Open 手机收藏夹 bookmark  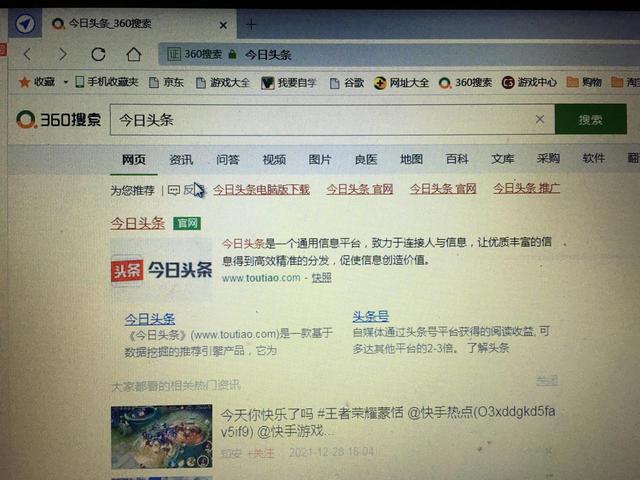tap(107, 82)
